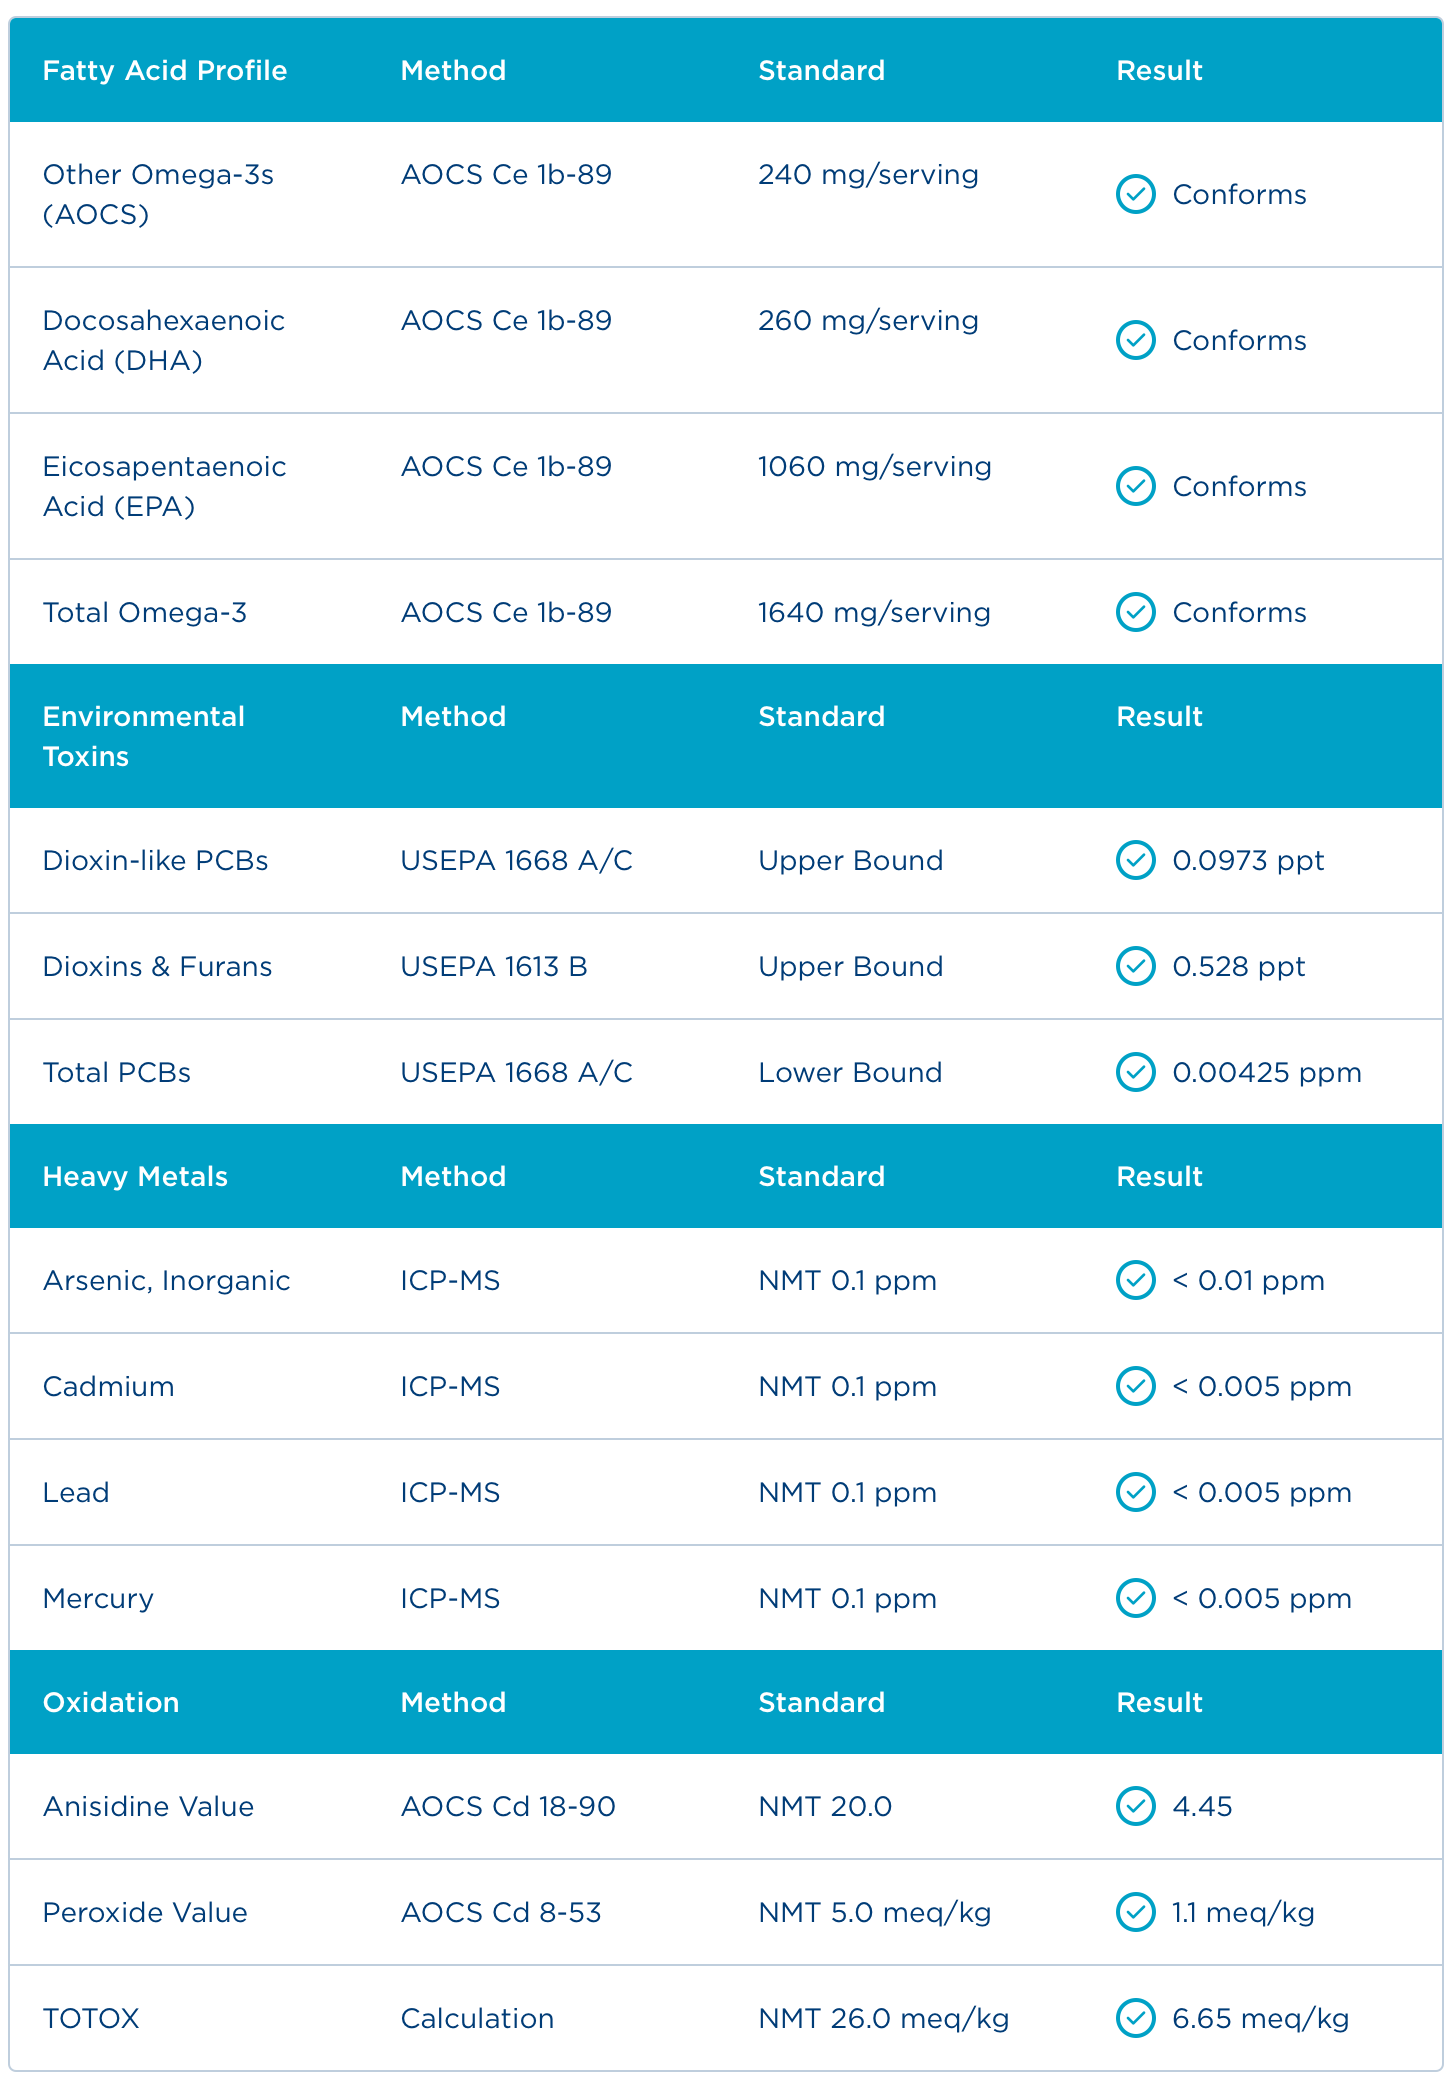Click the USEPA 1613 B method cell
The width and height of the screenshot is (1450, 2079).
pos(494,966)
